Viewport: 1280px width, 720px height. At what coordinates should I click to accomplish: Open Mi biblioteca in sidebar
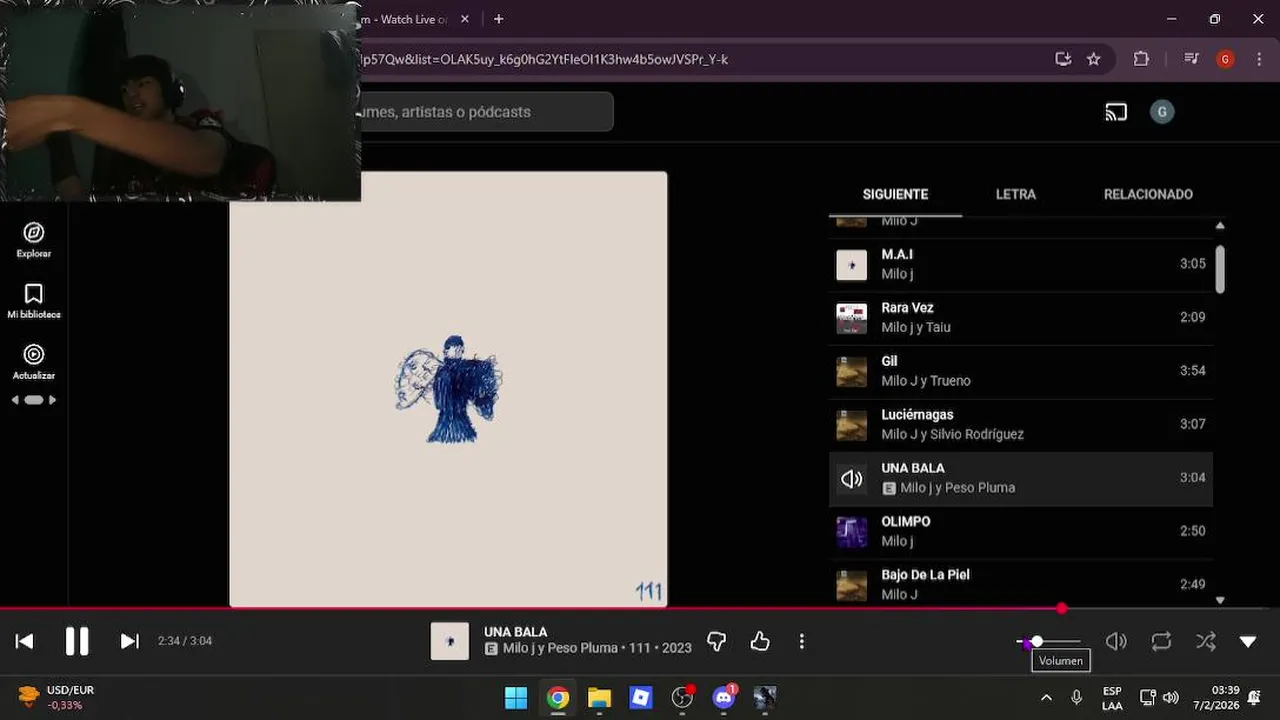coord(33,302)
